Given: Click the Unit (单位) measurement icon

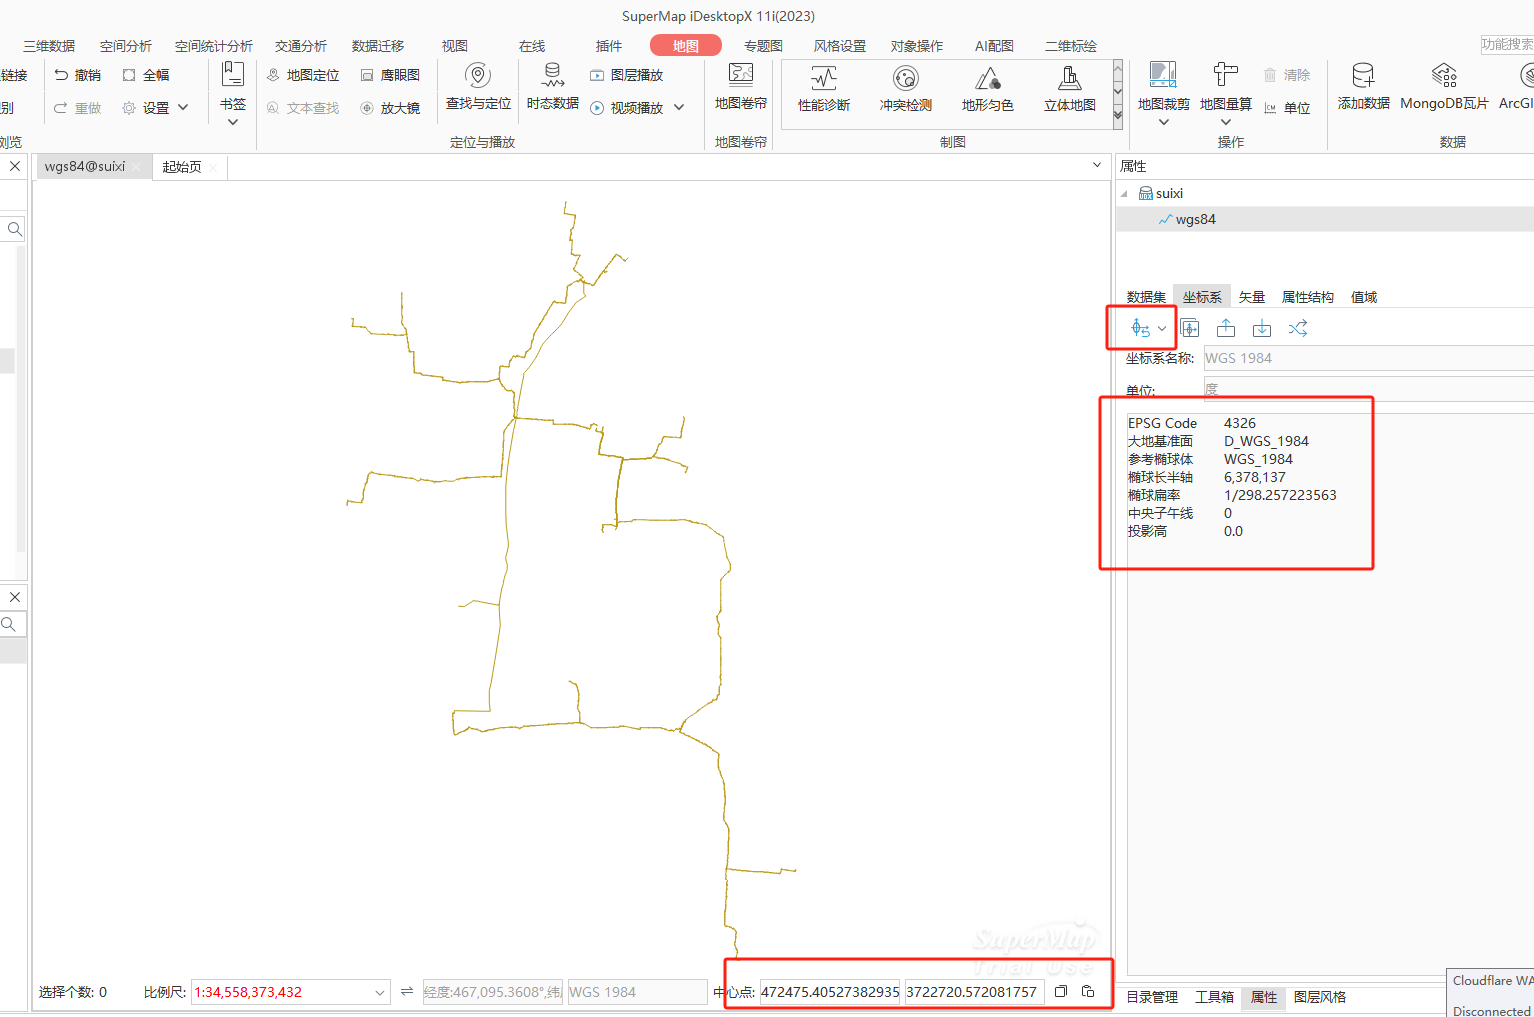Looking at the screenshot, I should tap(1270, 108).
